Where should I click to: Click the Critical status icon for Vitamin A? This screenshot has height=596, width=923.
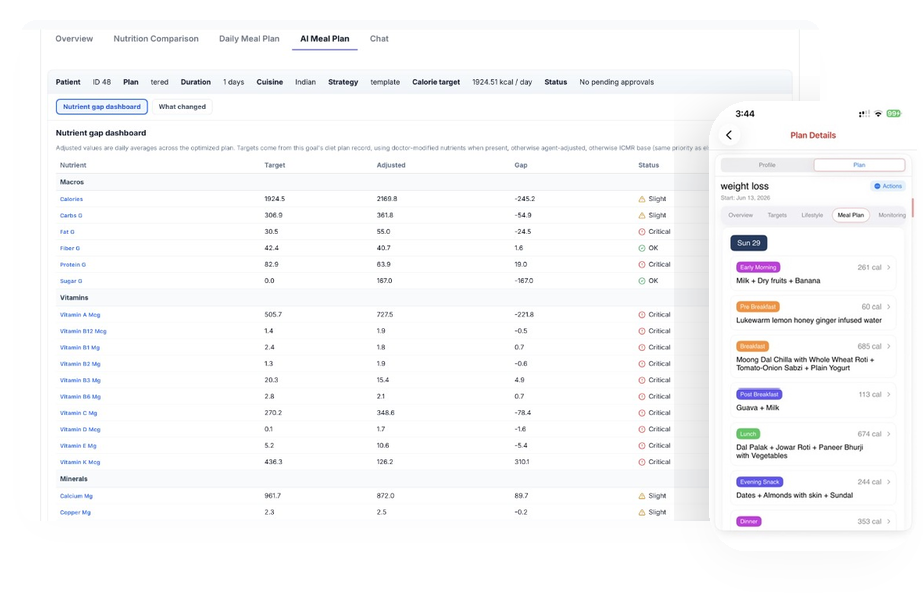coord(642,315)
